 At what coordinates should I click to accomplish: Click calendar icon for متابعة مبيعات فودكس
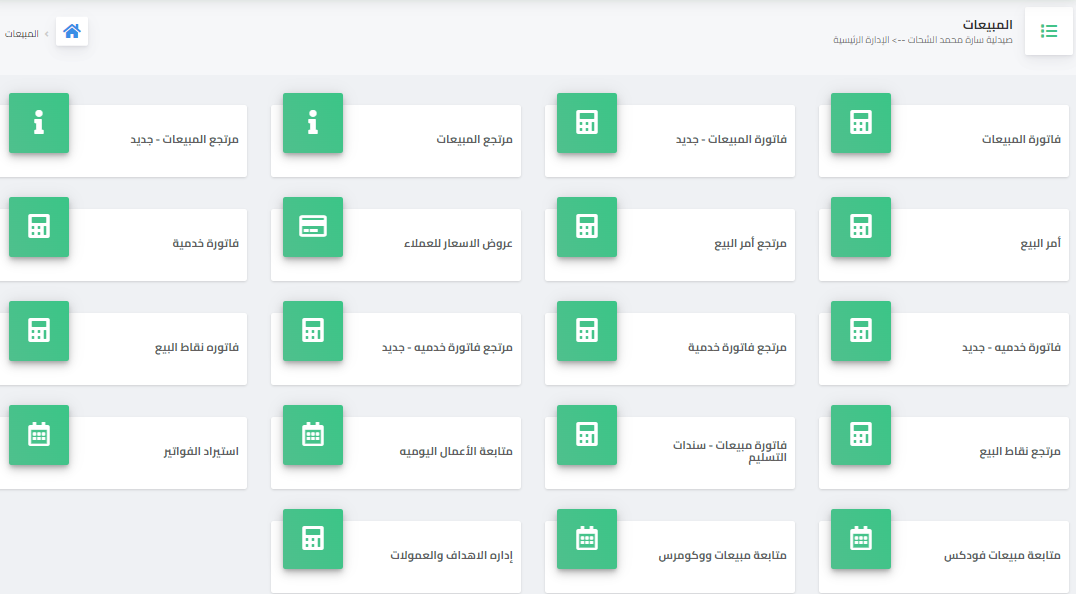tap(860, 539)
